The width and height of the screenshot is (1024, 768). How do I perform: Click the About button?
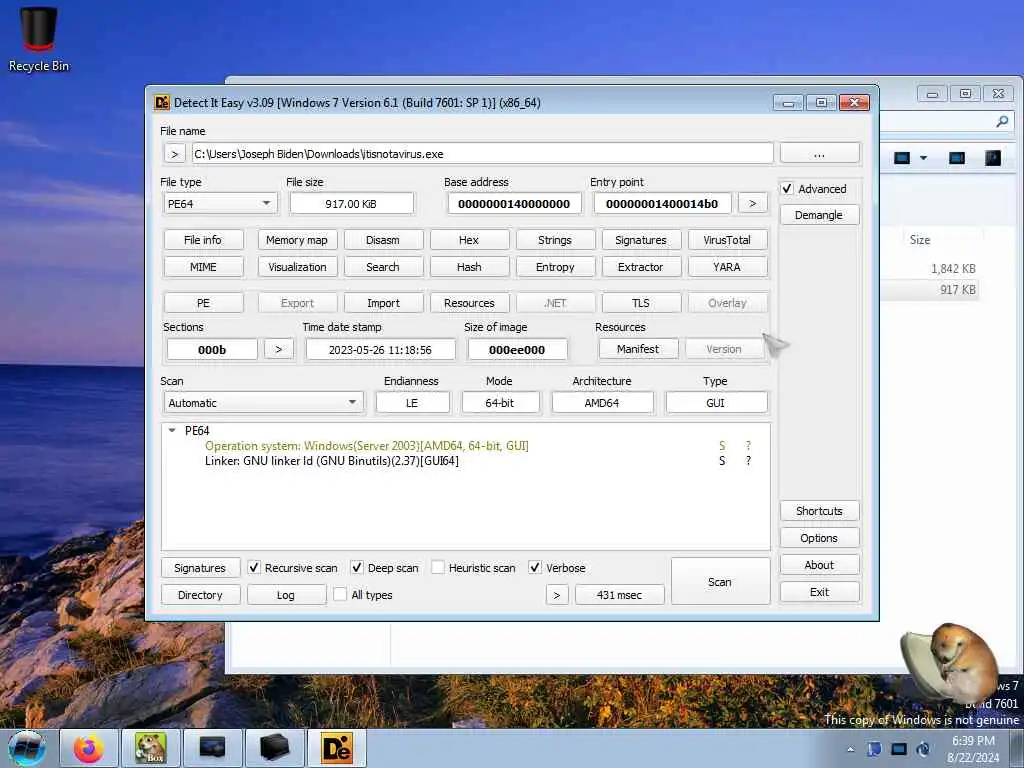pyautogui.click(x=819, y=565)
